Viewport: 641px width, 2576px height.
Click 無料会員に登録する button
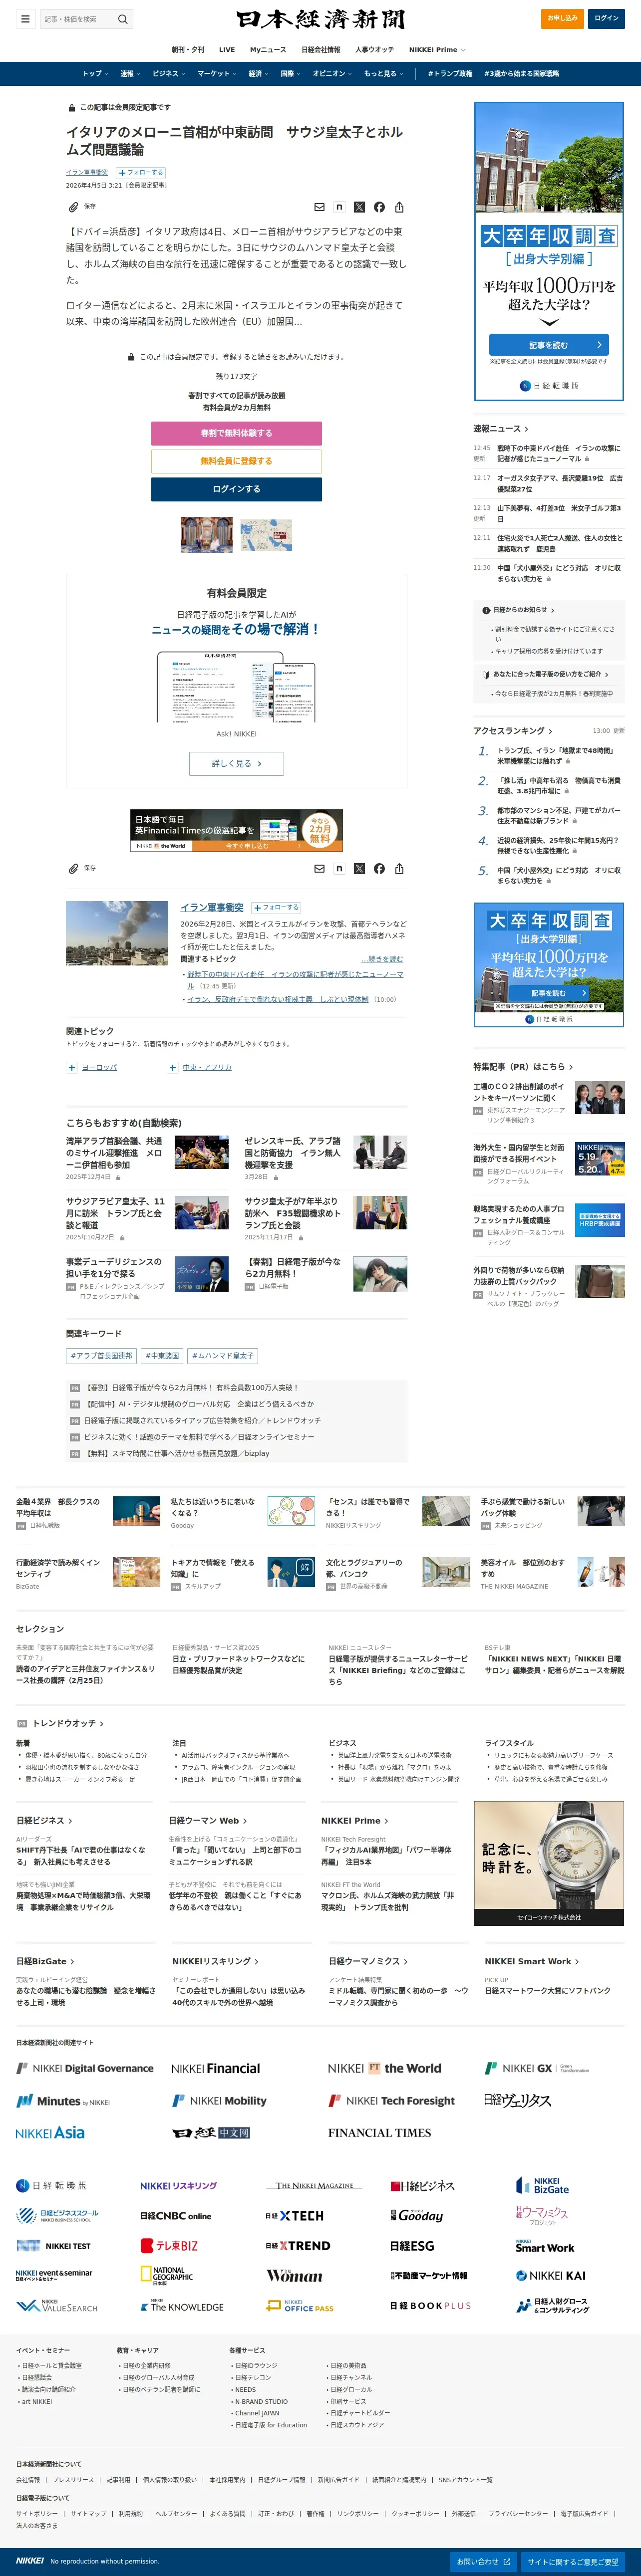coord(237,461)
